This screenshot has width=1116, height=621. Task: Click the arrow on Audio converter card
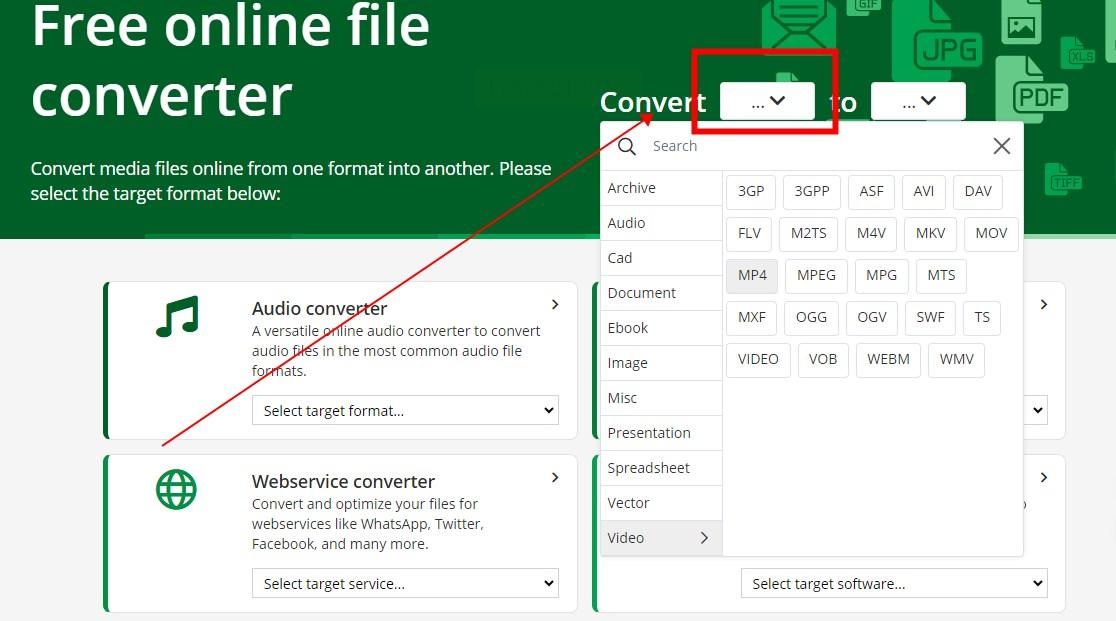pos(555,305)
